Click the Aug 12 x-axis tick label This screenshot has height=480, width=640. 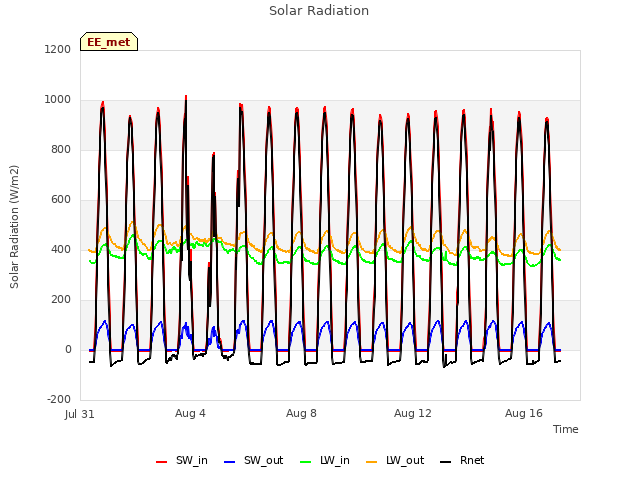[x=413, y=413]
